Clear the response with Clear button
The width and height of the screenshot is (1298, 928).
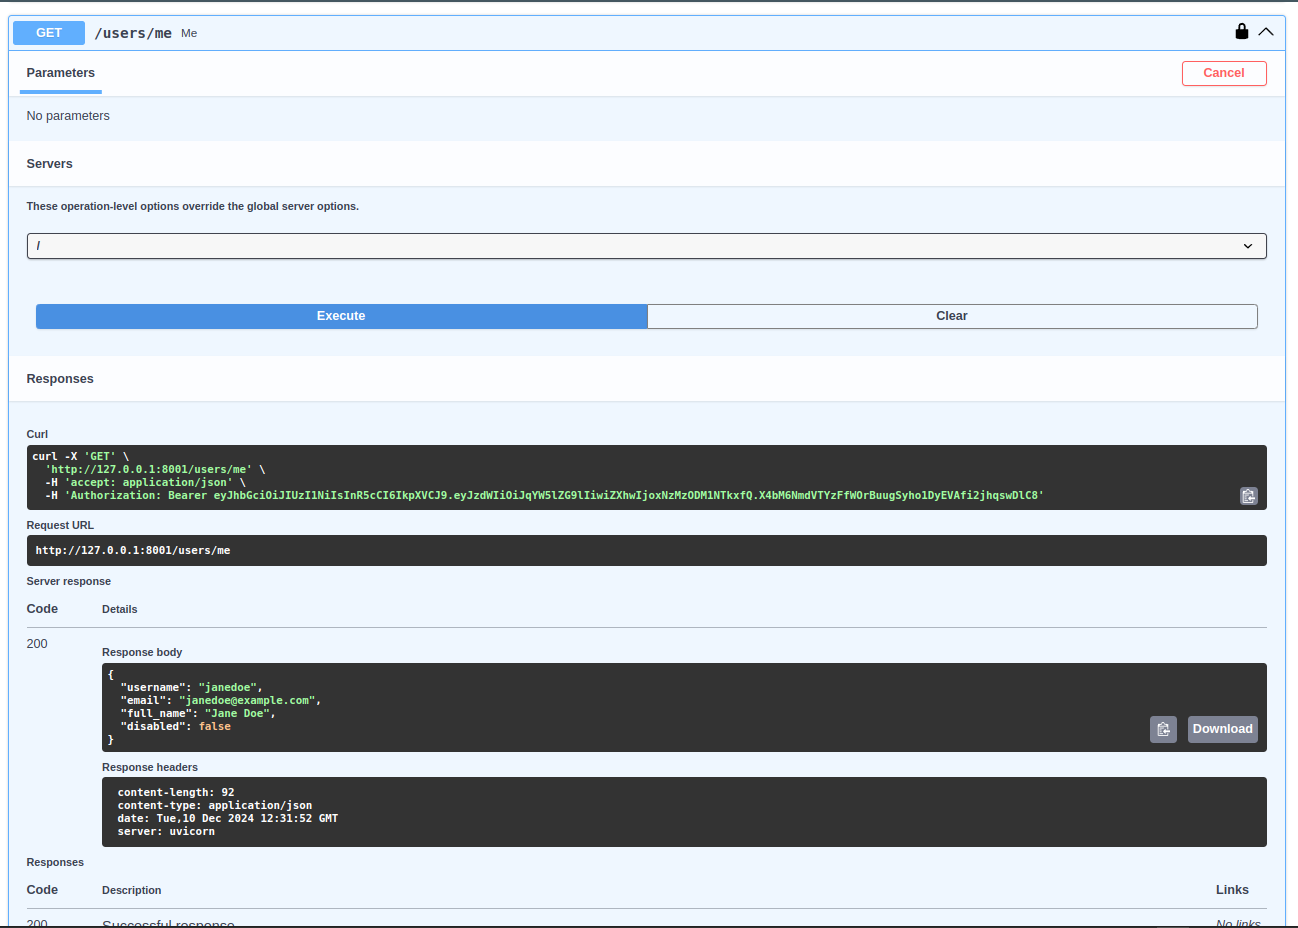952,316
